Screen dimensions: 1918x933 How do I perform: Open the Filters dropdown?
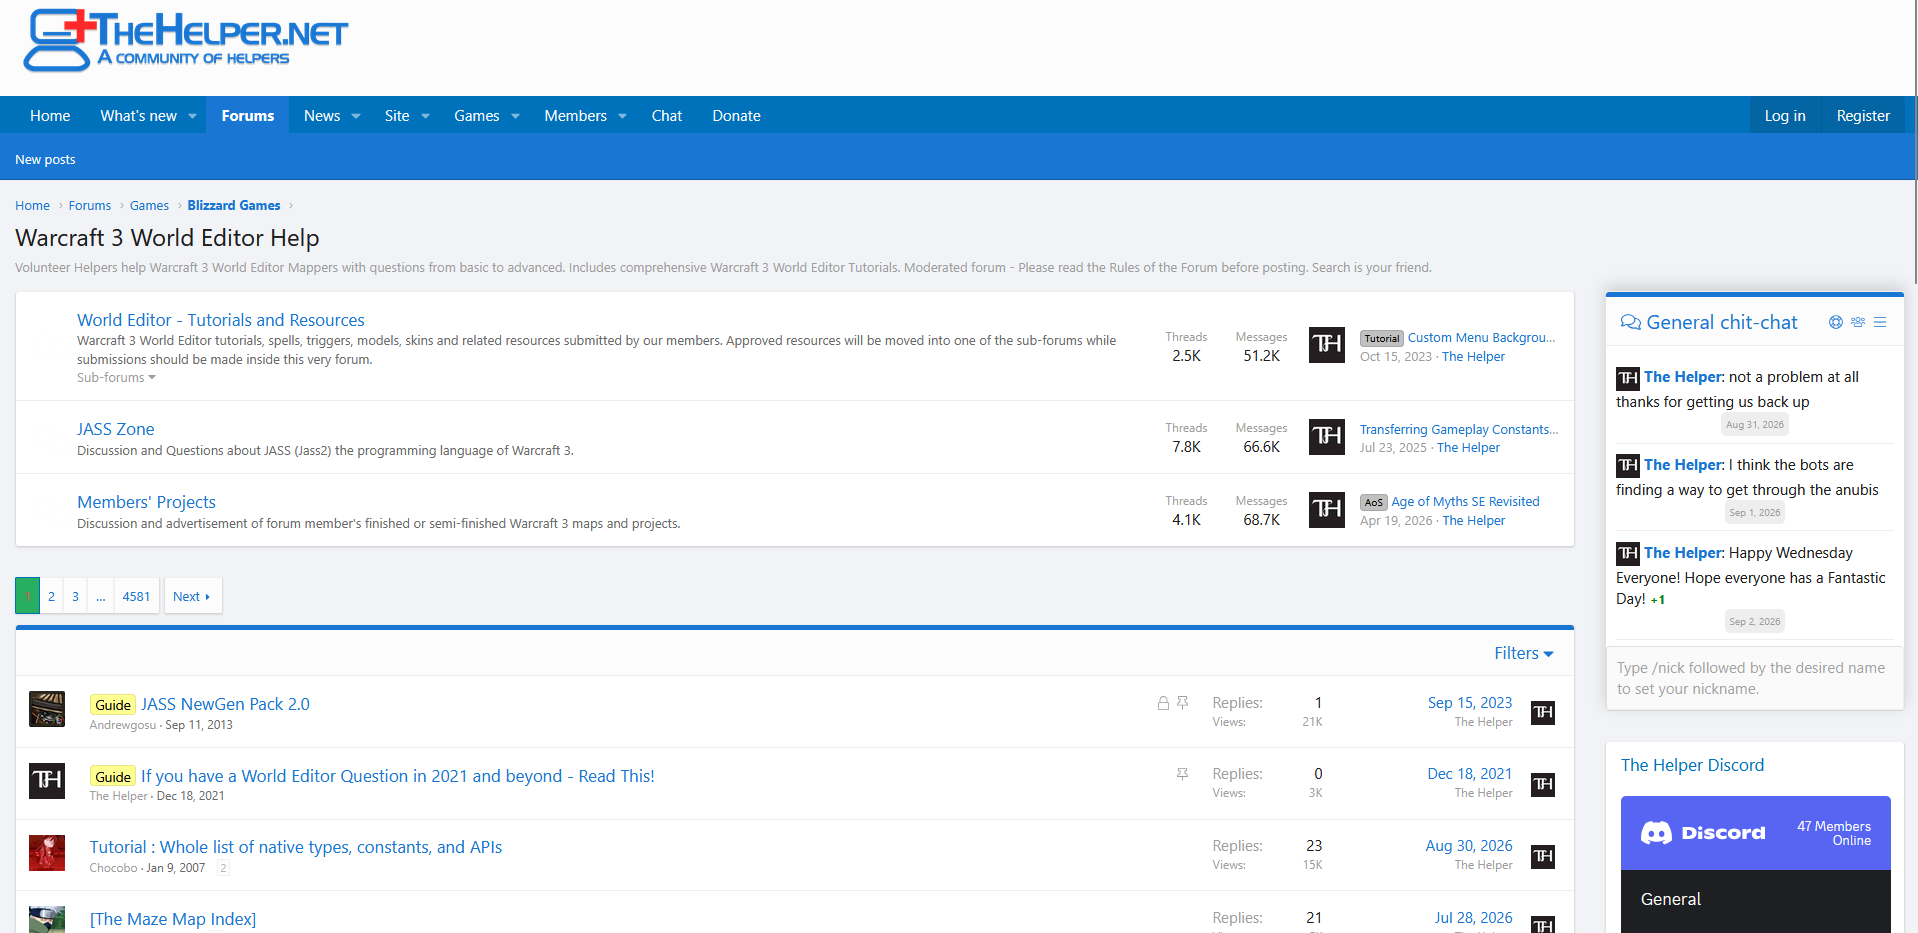coord(1524,653)
